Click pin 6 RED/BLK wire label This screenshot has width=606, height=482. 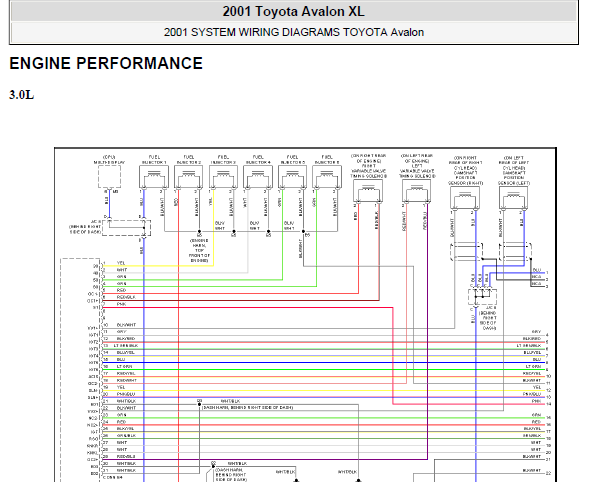pyautogui.click(x=126, y=297)
